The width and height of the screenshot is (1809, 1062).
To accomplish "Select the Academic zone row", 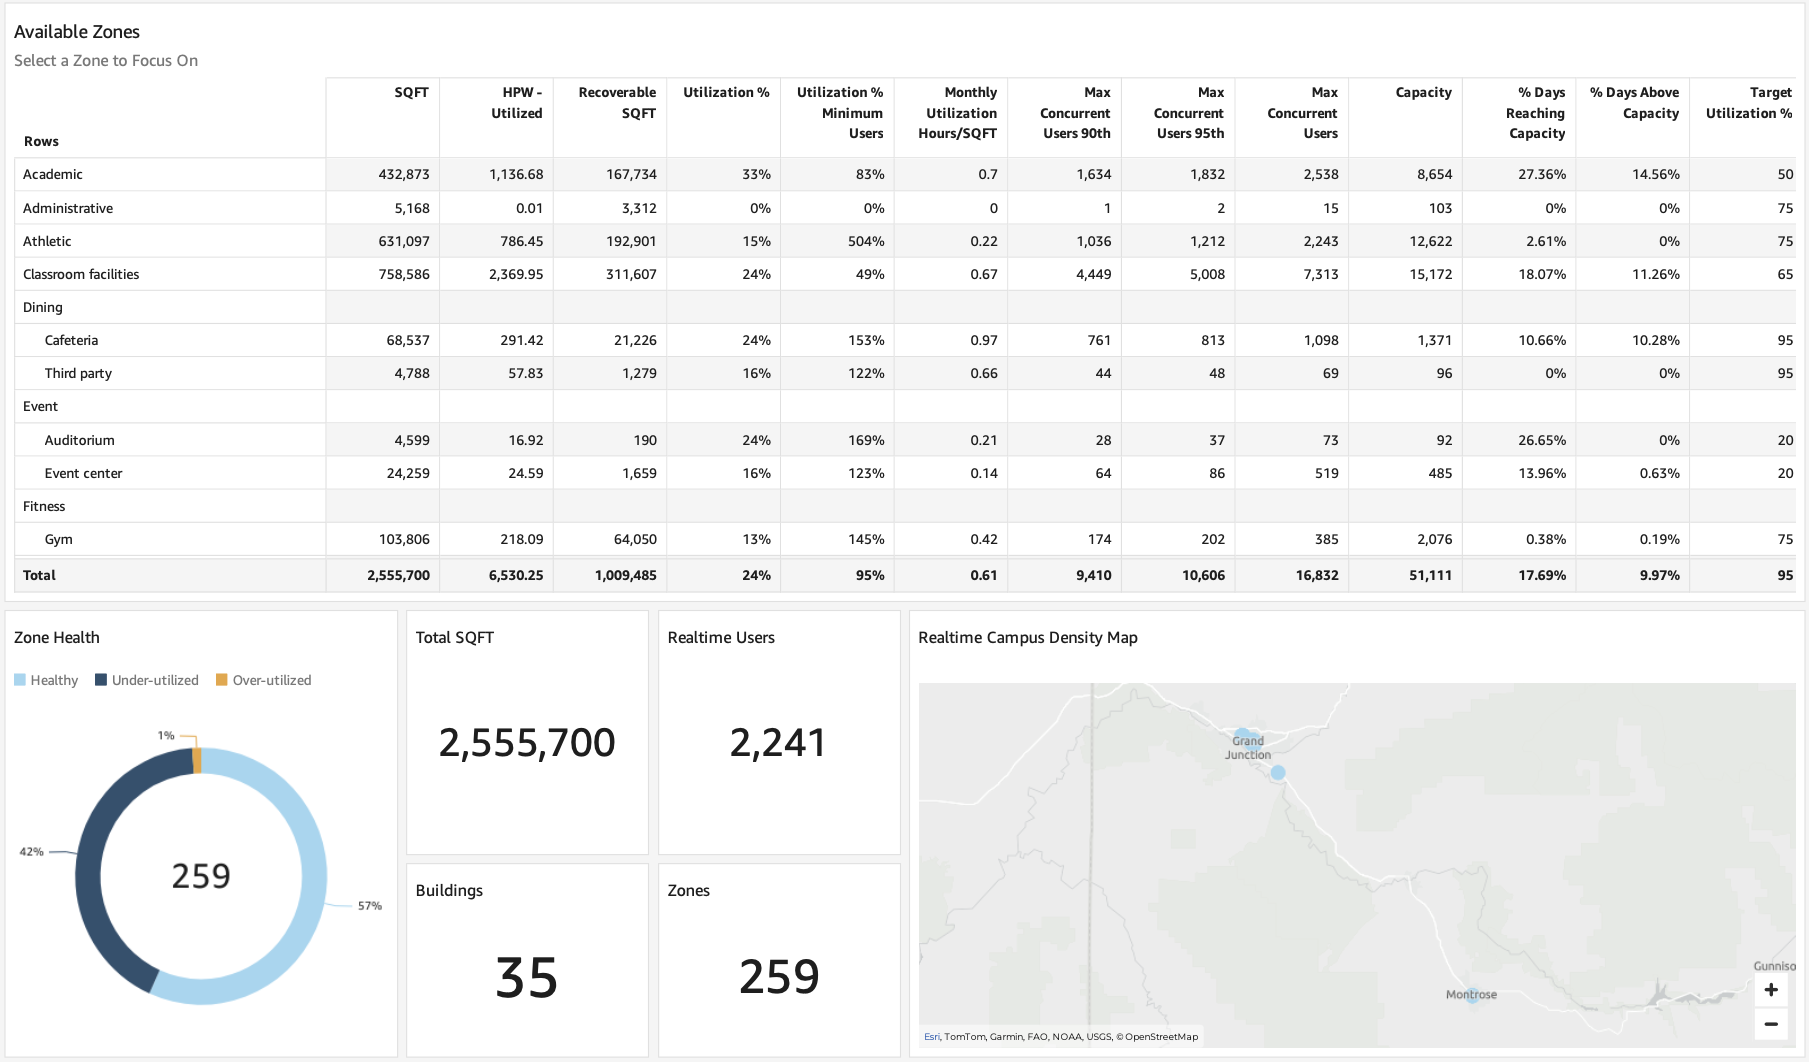I will tap(905, 174).
